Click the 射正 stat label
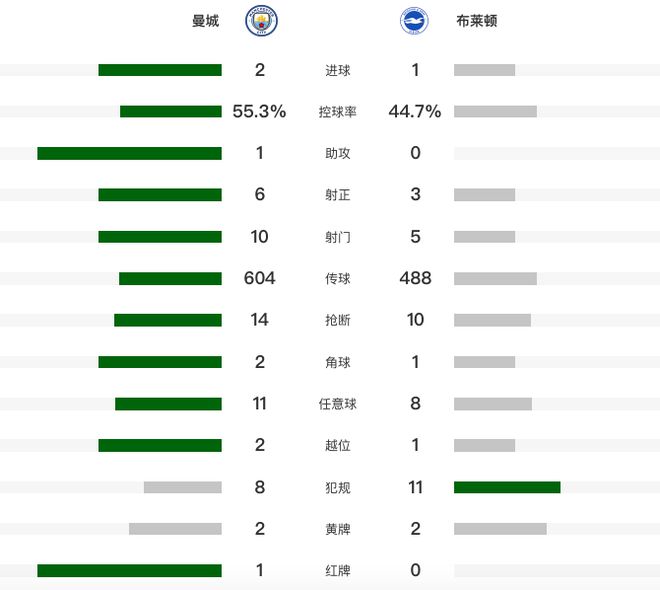Screen dimensions: 660x590 [x=338, y=195]
